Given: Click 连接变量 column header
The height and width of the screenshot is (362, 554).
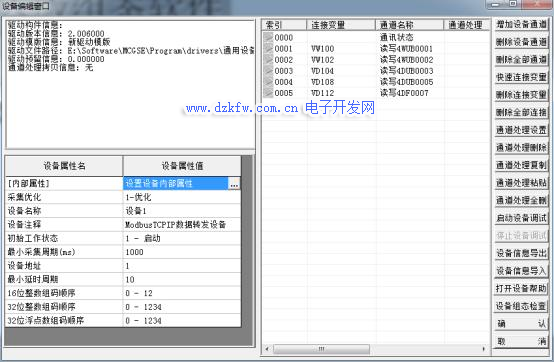Looking at the screenshot, I should pyautogui.click(x=341, y=25).
